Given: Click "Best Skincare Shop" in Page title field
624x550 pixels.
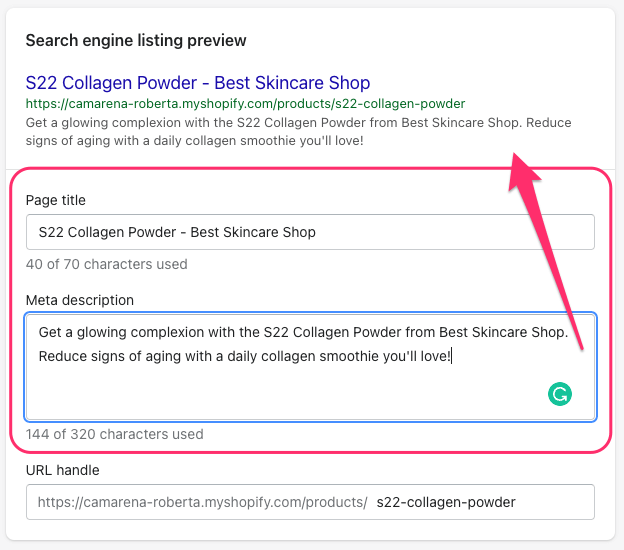Looking at the screenshot, I should pos(253,232).
